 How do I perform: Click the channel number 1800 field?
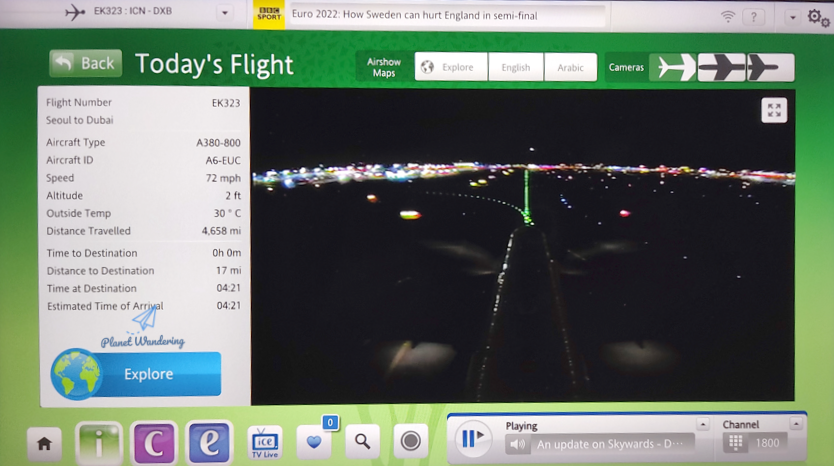tap(767, 443)
